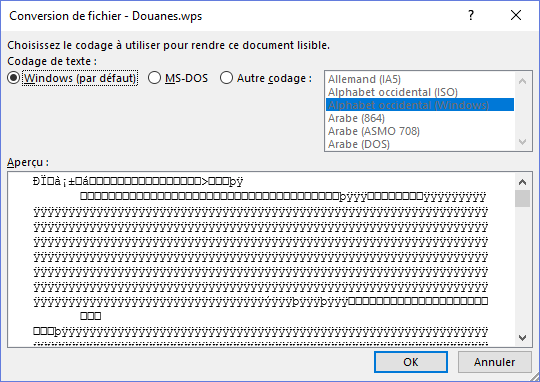Choose the Autre codage radio option
Screen dimensions: 540x382
(226, 78)
